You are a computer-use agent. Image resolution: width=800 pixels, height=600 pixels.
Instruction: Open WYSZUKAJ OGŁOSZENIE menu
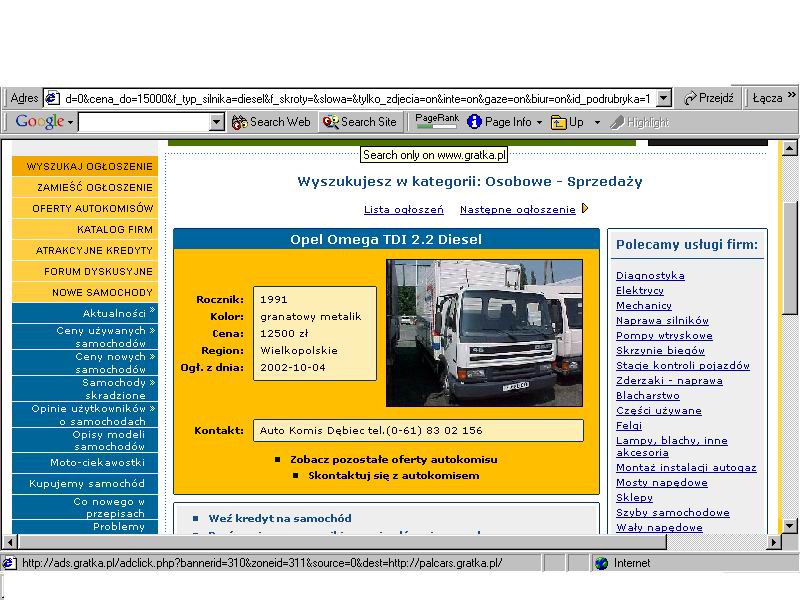85,166
